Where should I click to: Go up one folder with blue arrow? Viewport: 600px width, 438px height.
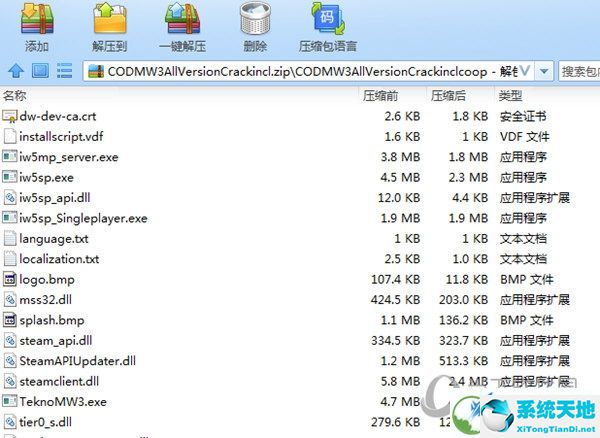16,71
